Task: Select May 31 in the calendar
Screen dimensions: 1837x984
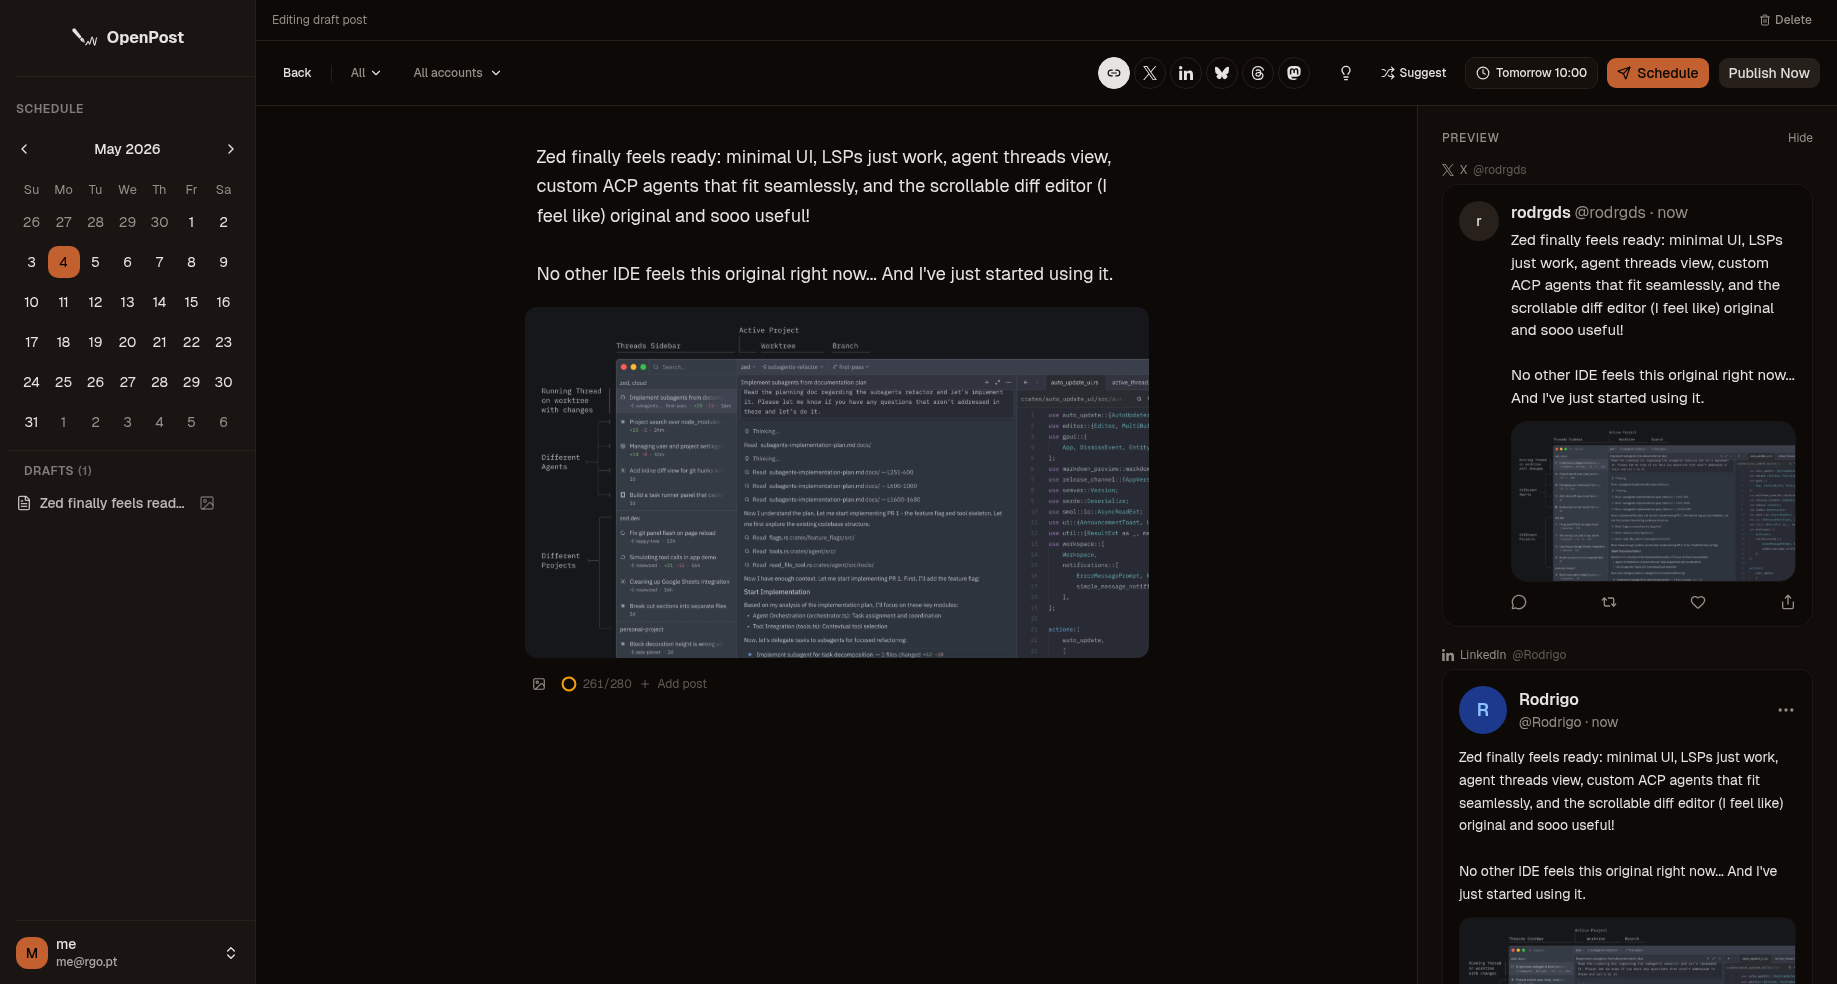Action: [x=31, y=422]
